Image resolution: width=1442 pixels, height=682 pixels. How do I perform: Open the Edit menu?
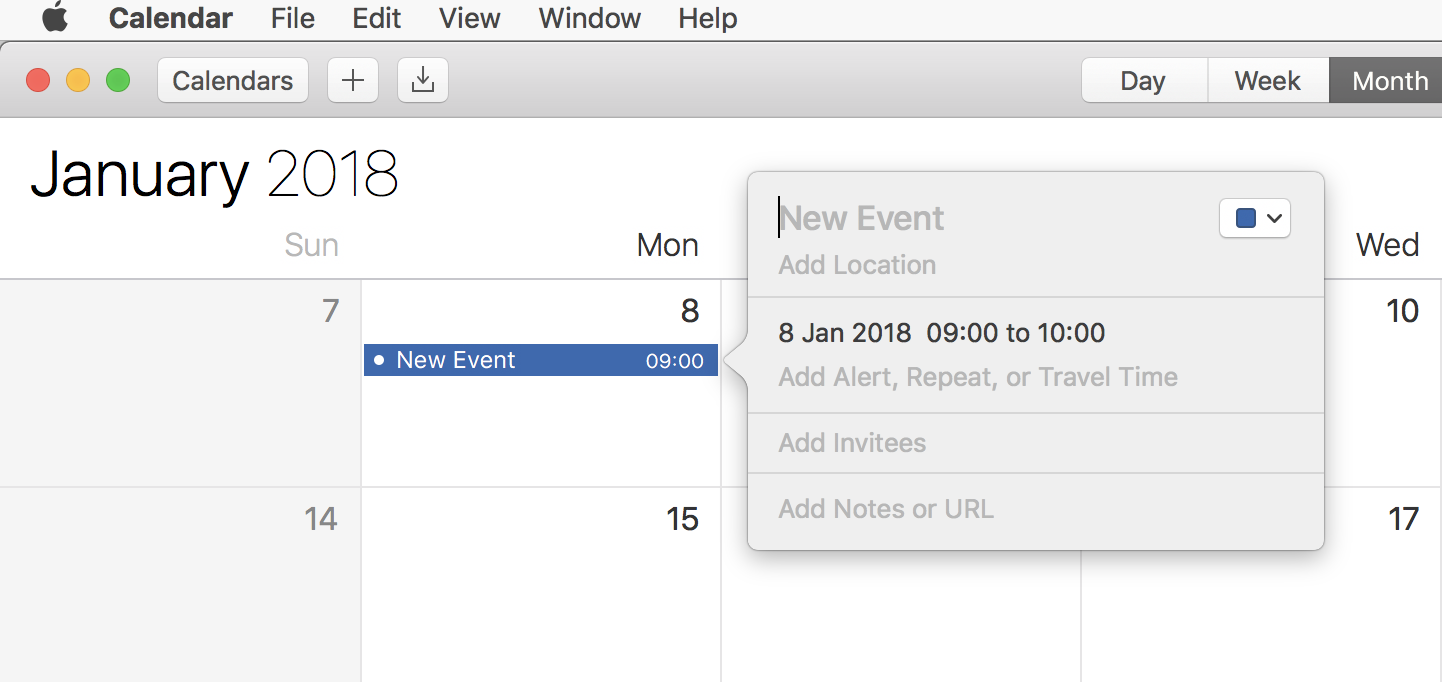coord(376,18)
